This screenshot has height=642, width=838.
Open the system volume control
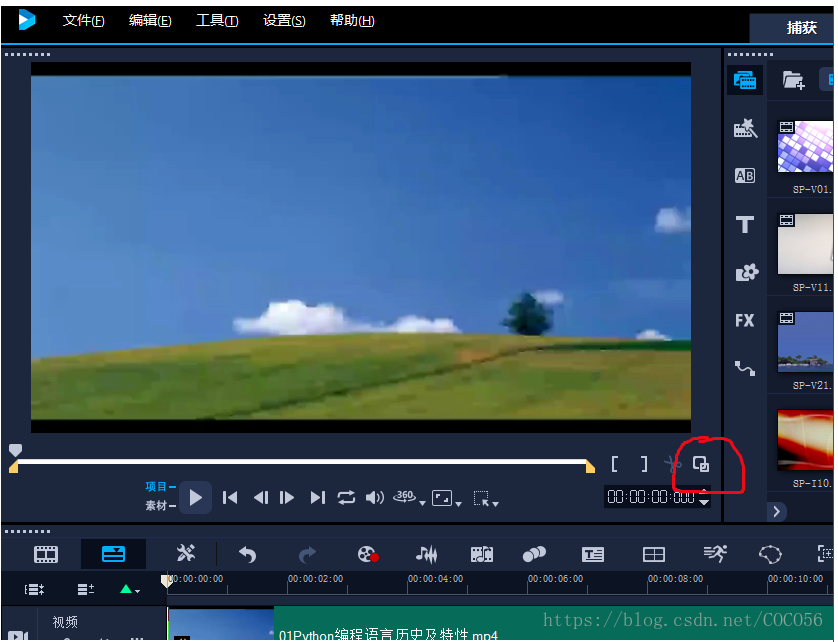click(x=375, y=498)
